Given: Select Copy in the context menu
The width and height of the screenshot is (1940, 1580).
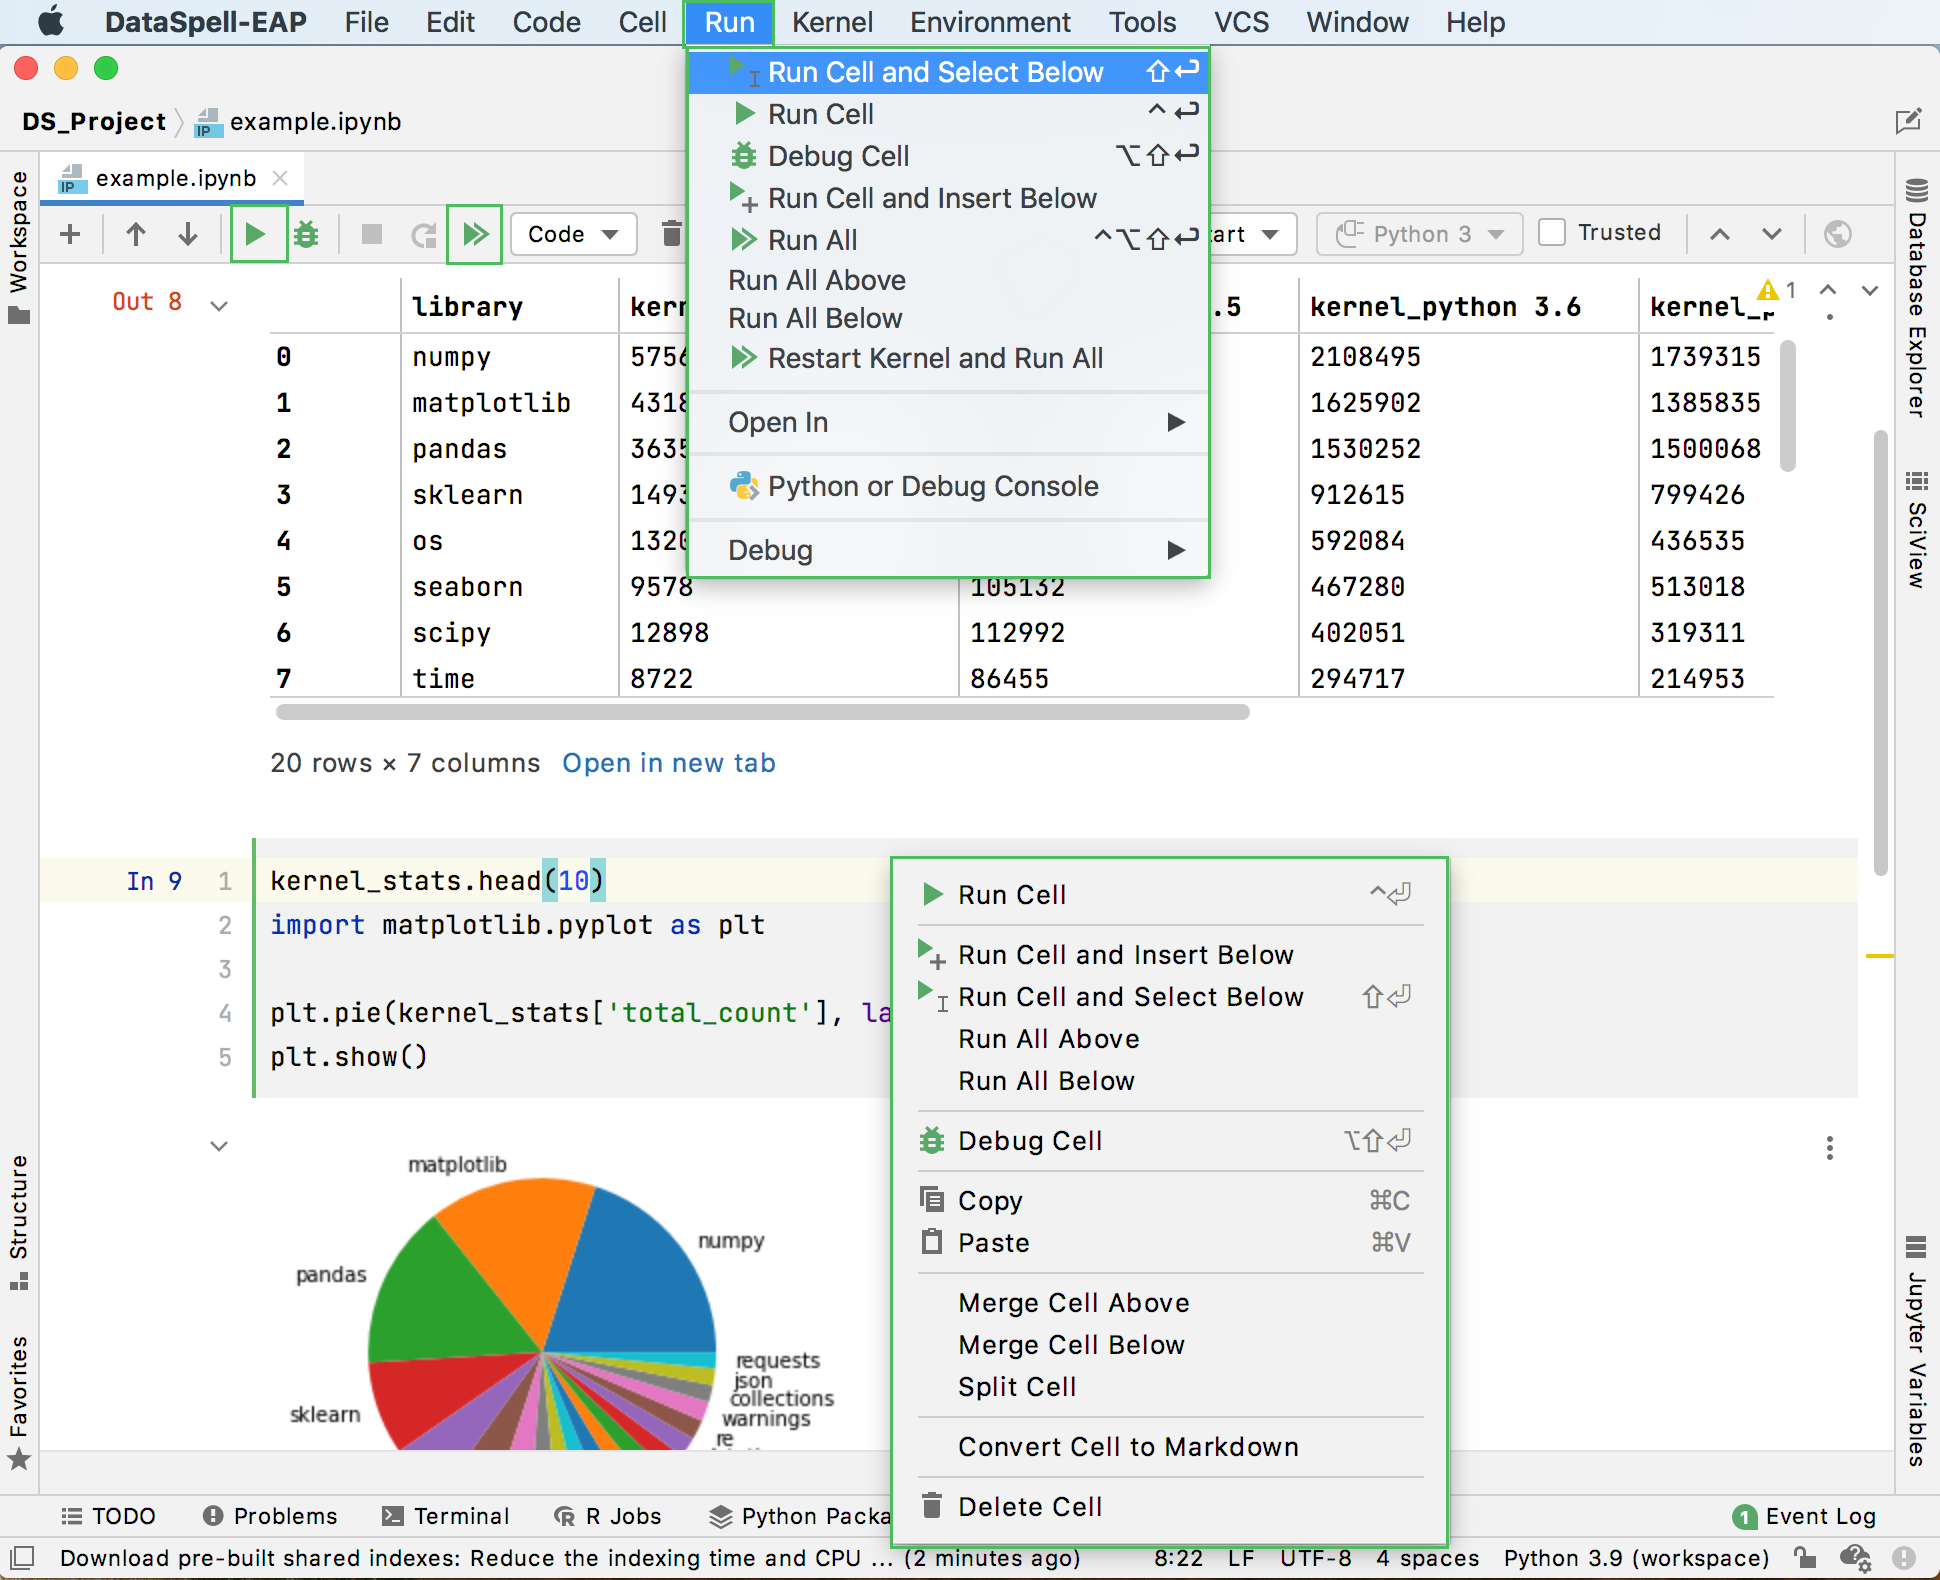Looking at the screenshot, I should (1169, 1201).
